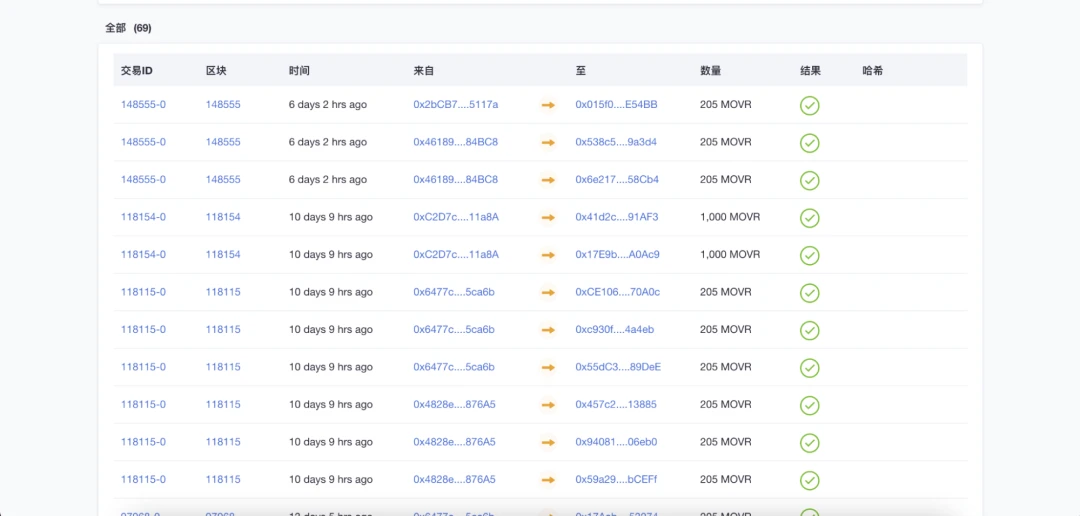Click success checkmark for transfer to 0x015f0....E54BB
The width and height of the screenshot is (1080, 516).
point(809,105)
